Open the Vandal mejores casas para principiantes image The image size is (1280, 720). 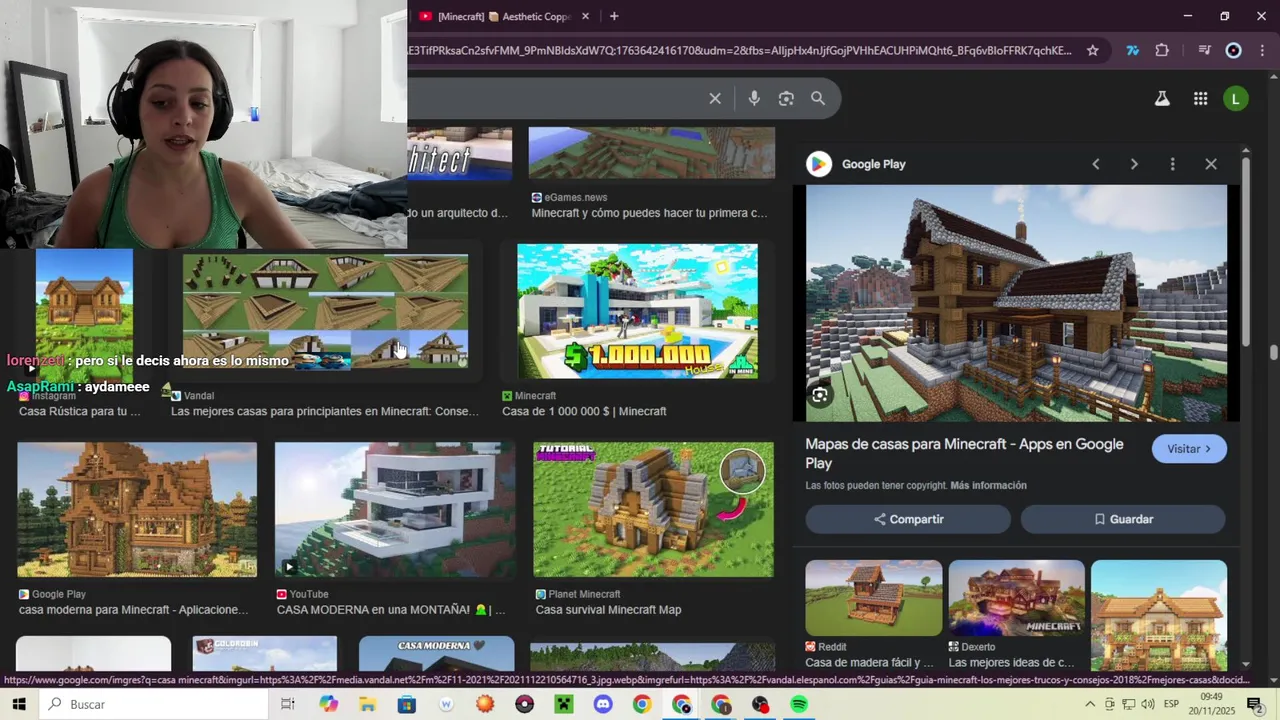(x=325, y=311)
